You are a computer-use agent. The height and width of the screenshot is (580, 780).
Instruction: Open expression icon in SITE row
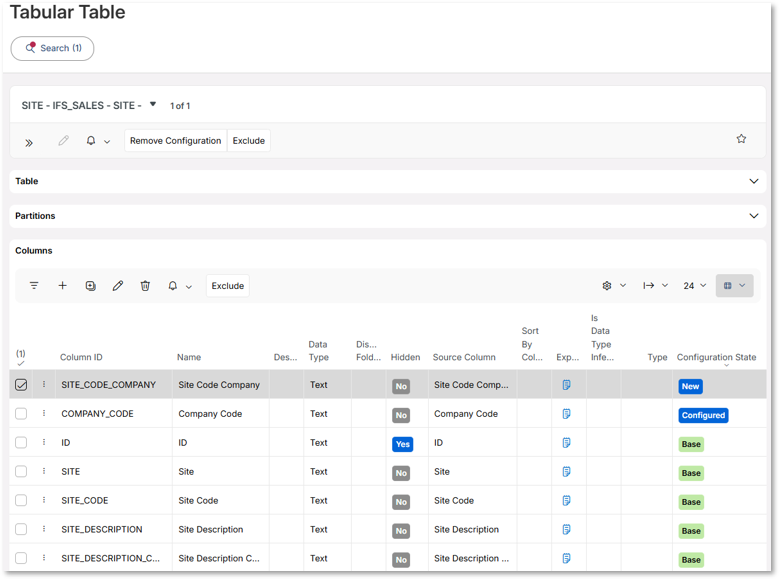tap(566, 471)
